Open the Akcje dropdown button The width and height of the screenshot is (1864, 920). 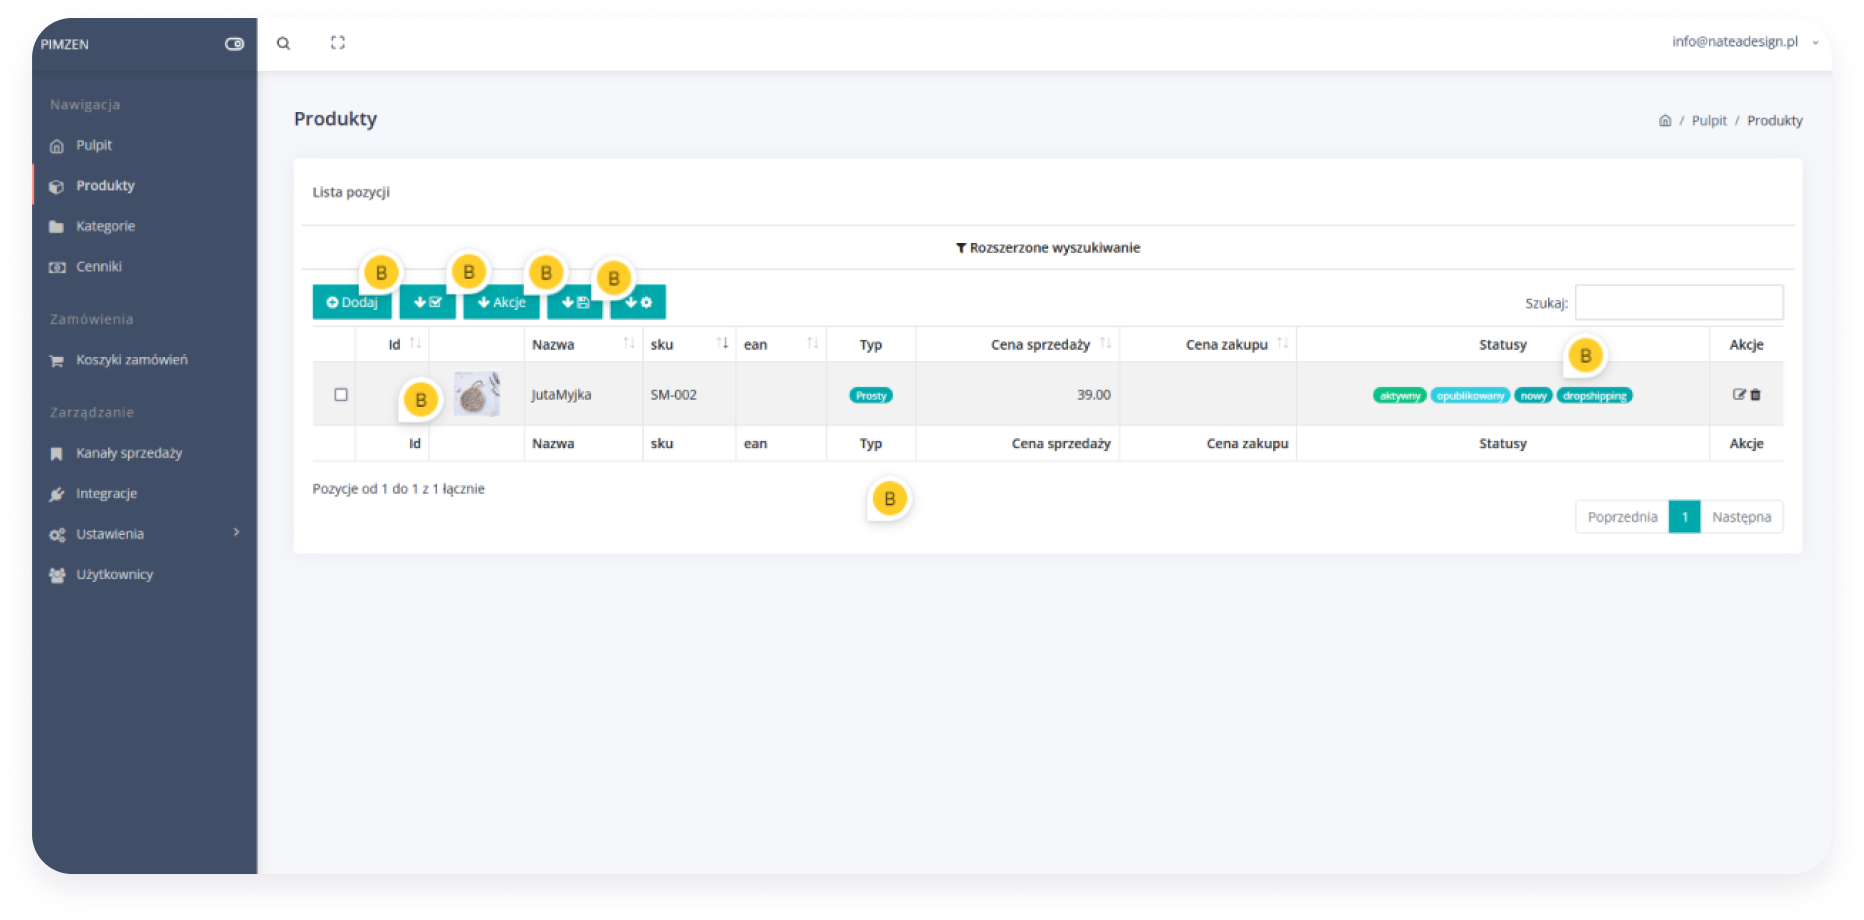point(501,302)
